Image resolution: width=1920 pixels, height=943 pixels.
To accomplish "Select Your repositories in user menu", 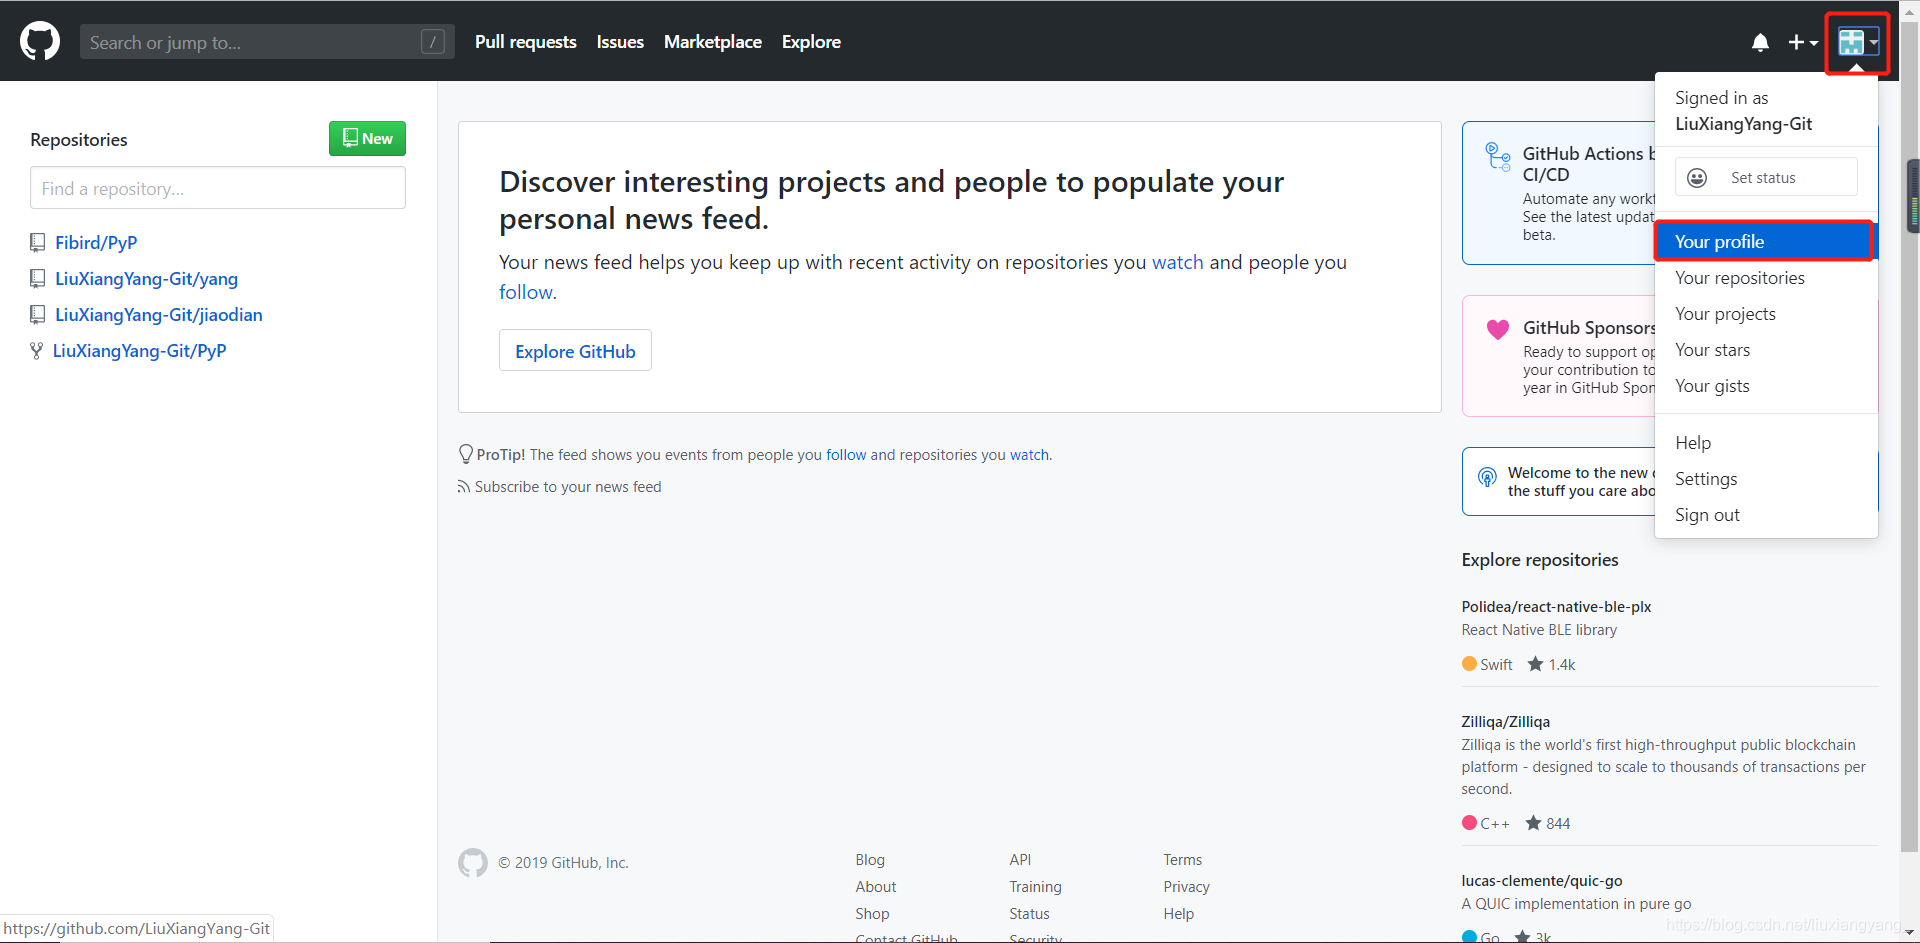I will tap(1766, 278).
